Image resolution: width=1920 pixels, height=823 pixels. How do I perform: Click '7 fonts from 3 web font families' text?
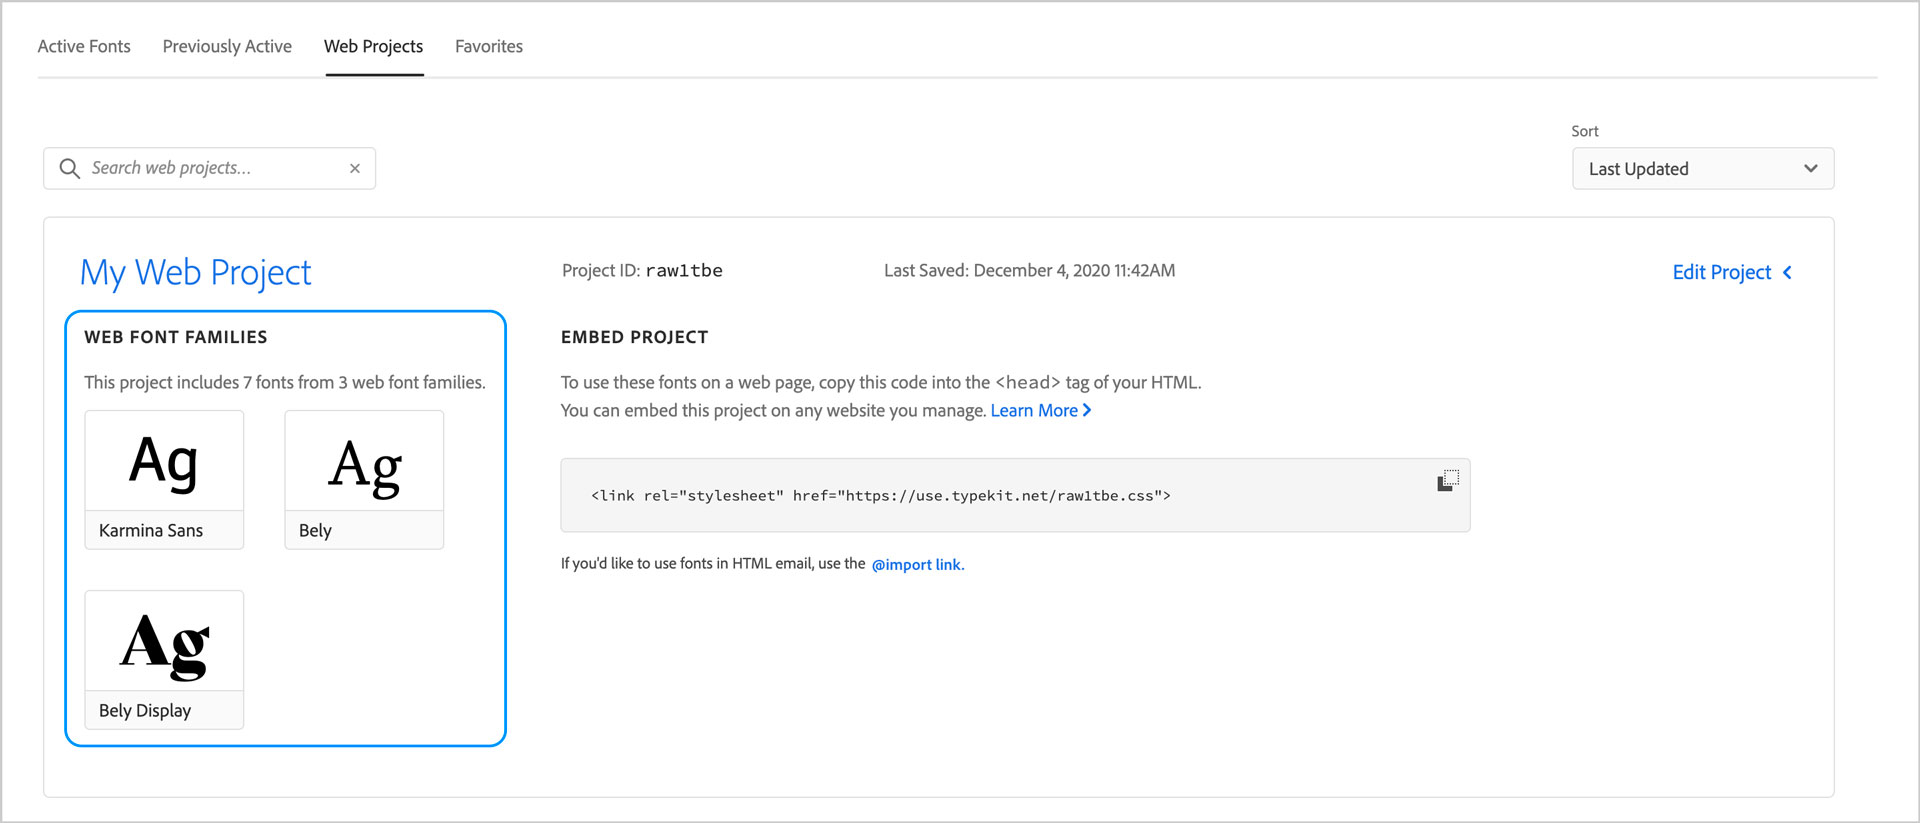coord(364,382)
